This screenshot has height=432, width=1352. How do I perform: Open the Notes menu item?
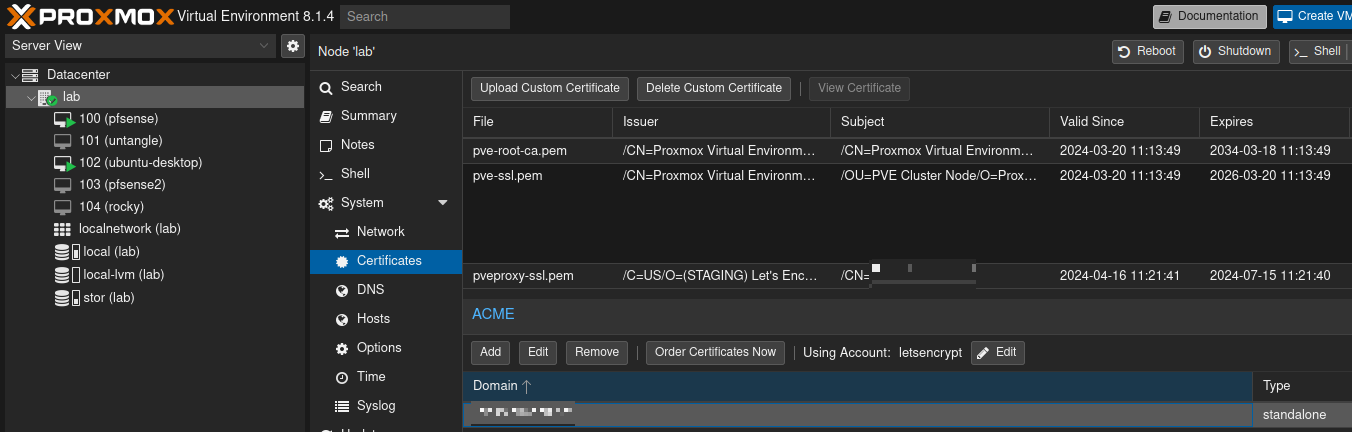[x=386, y=145]
